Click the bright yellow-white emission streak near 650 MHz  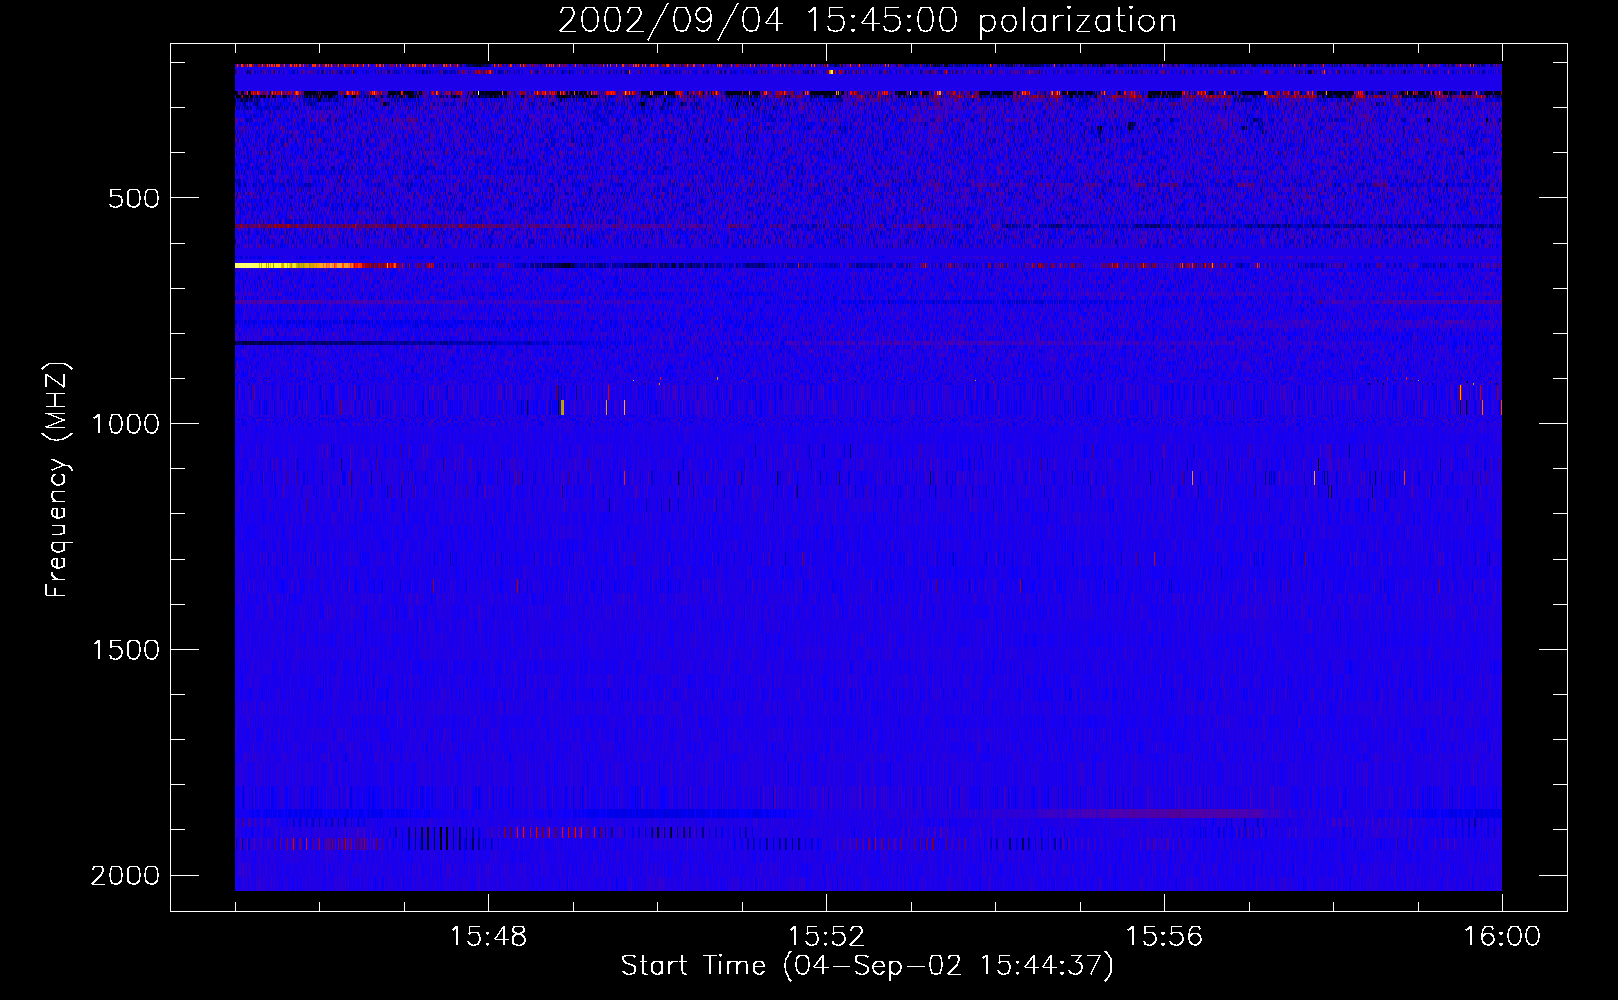pyautogui.click(x=300, y=266)
